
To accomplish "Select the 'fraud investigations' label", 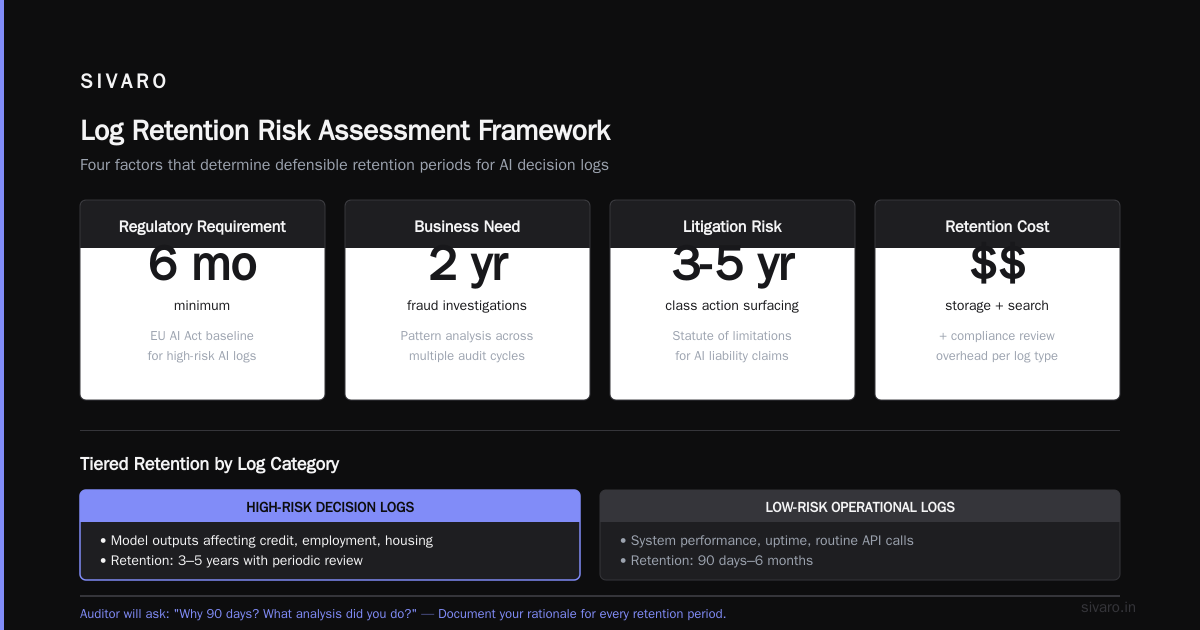I will [467, 305].
